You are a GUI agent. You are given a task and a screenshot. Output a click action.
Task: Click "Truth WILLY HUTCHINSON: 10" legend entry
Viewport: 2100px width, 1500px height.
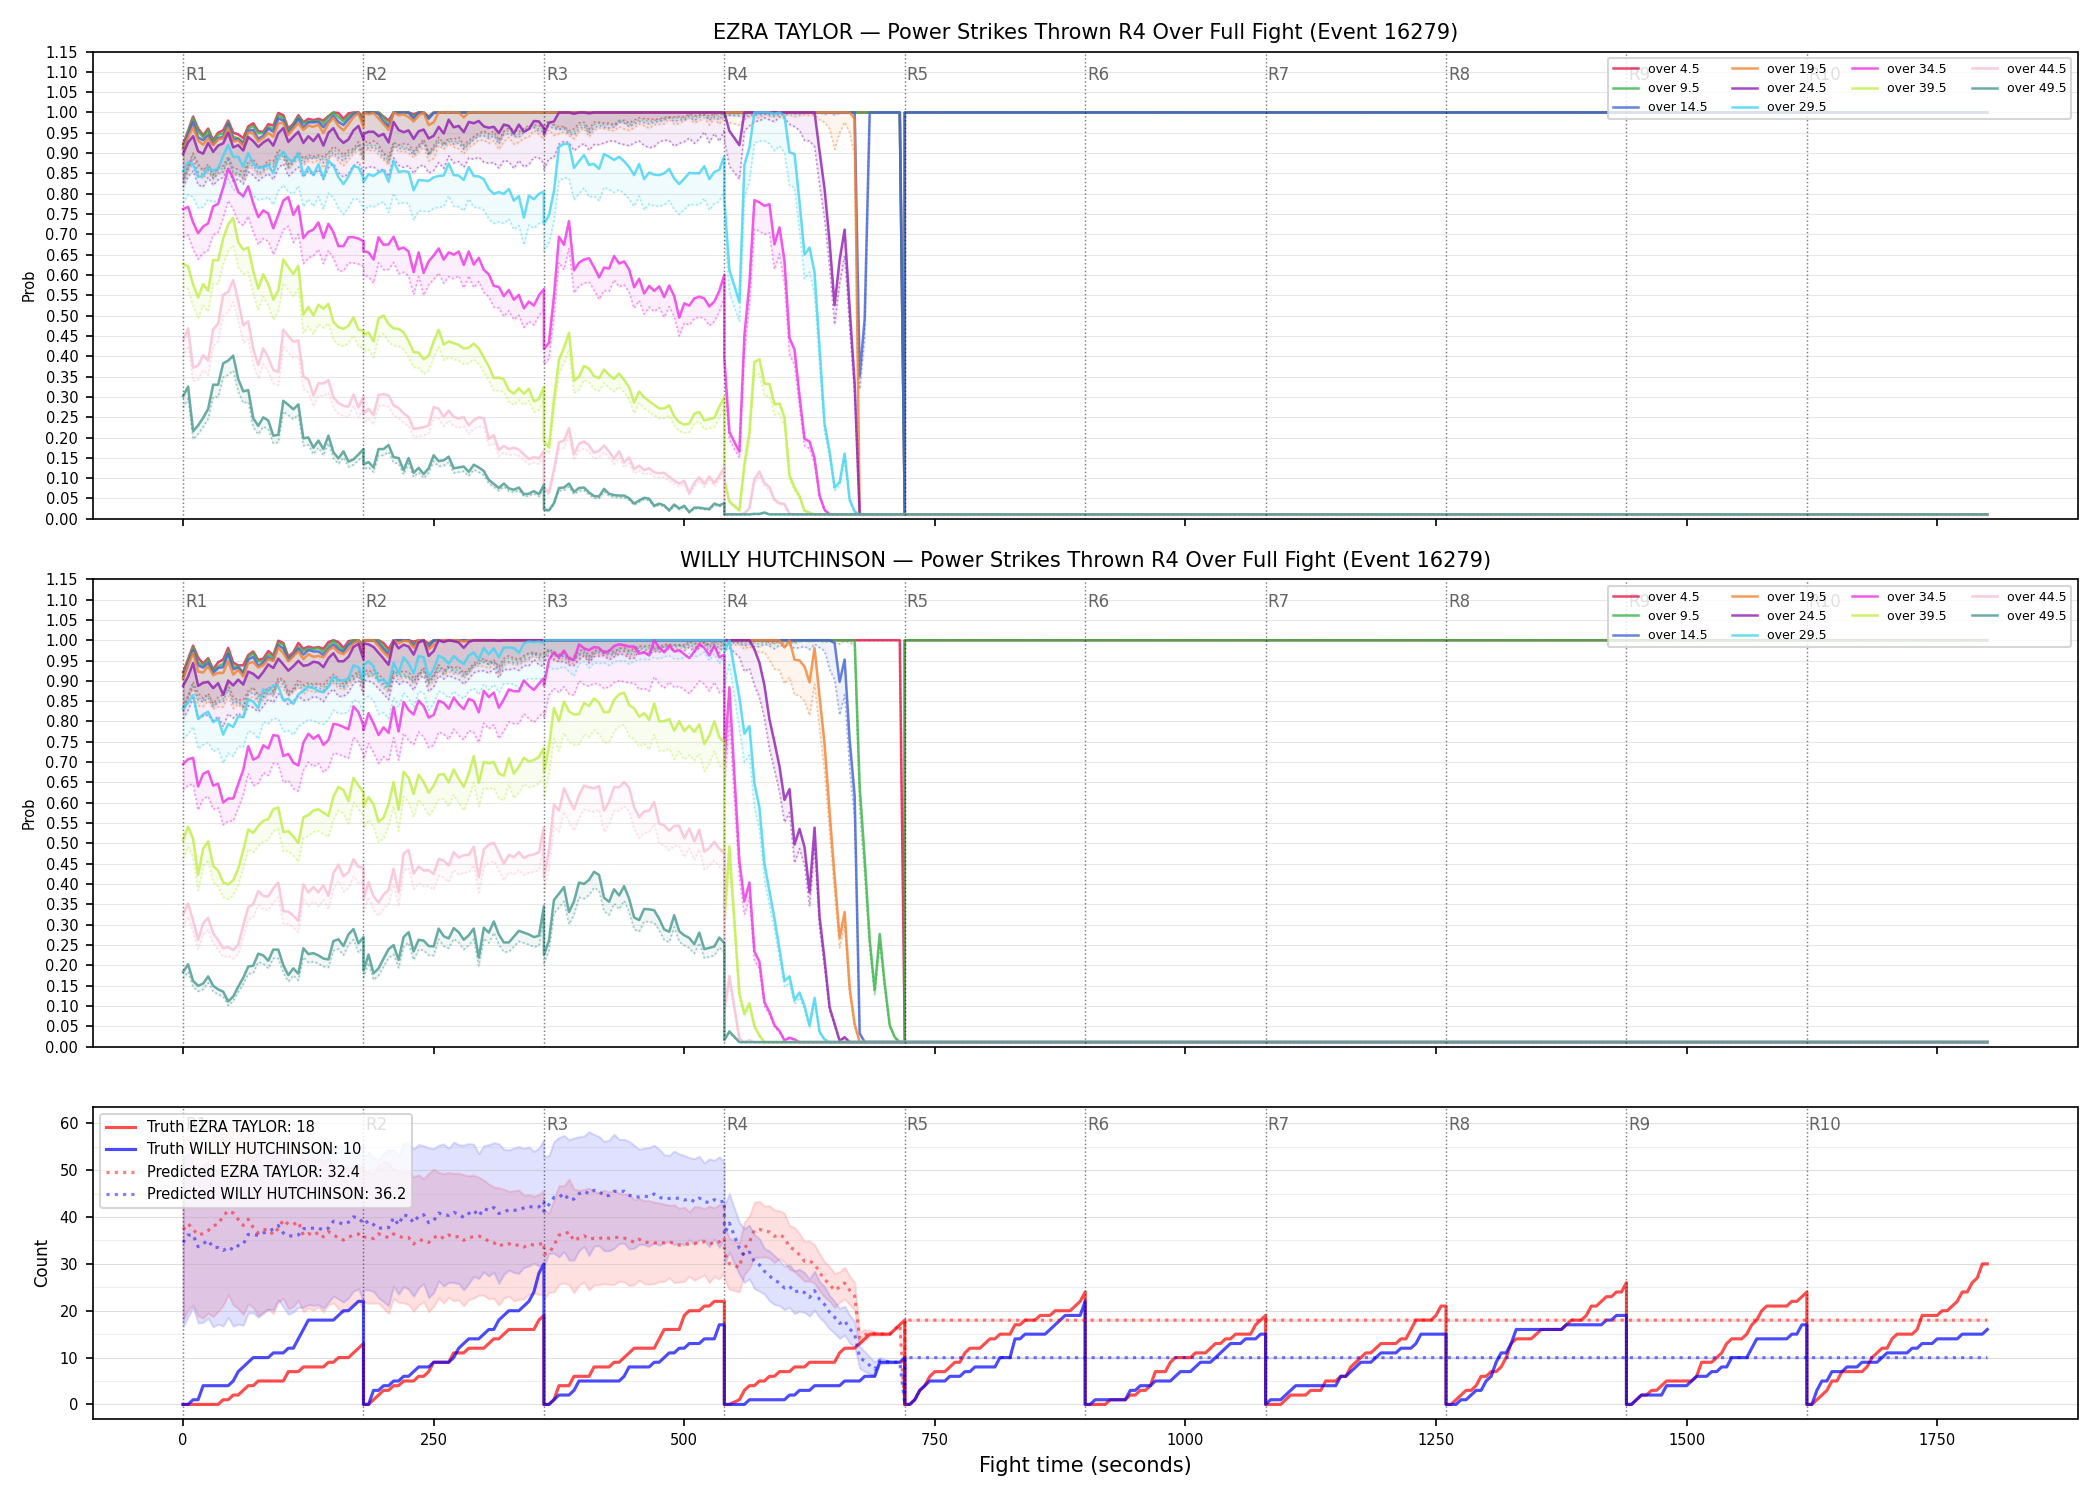coord(233,1149)
